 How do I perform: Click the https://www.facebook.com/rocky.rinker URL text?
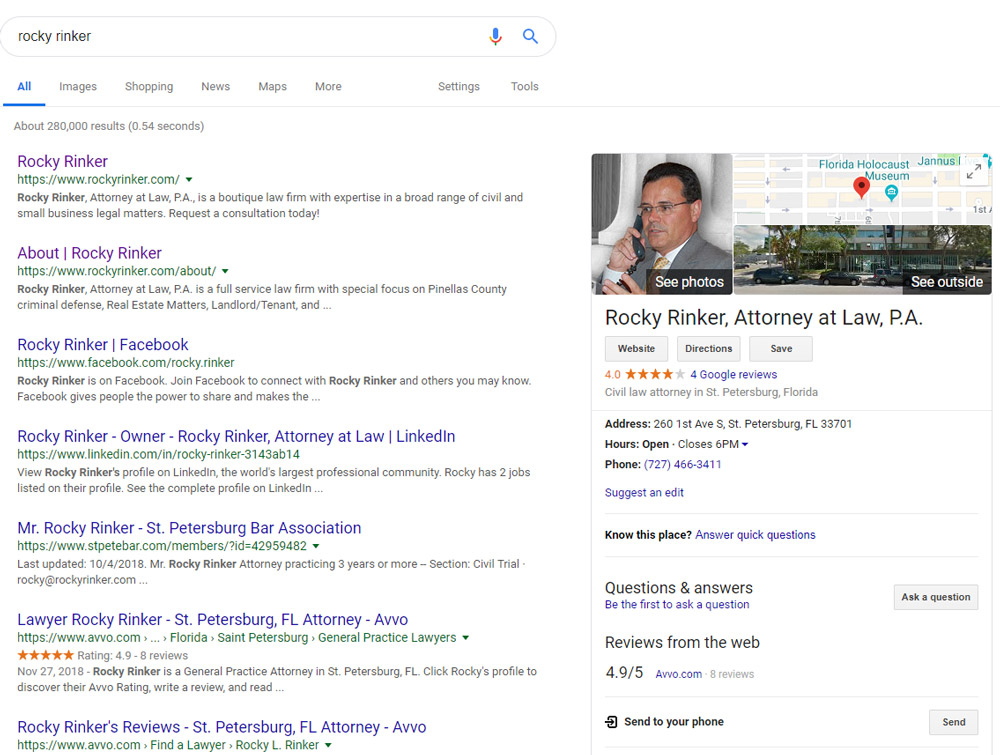126,363
